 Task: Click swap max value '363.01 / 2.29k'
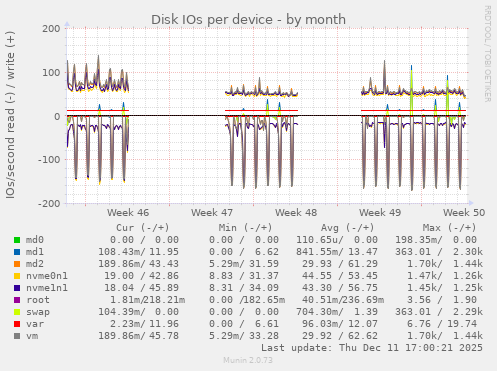click(439, 312)
